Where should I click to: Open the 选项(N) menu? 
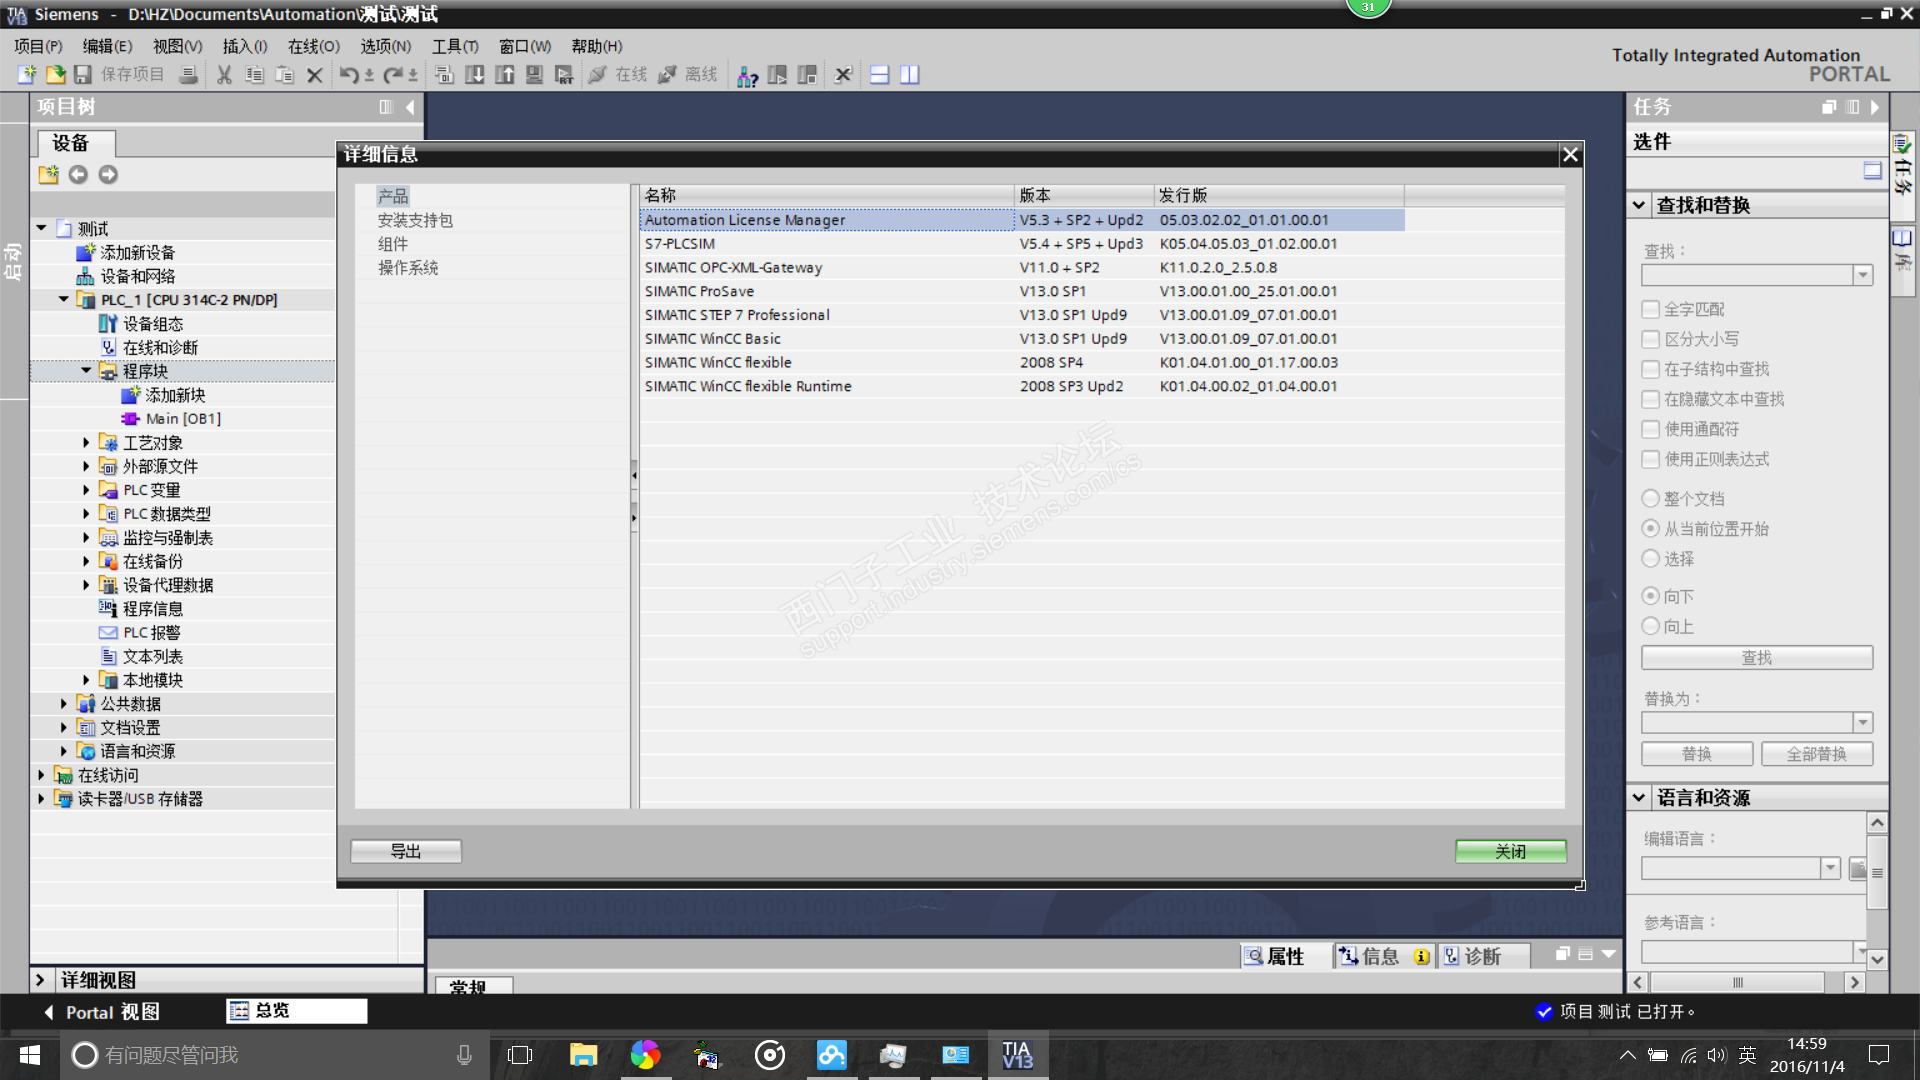[385, 46]
